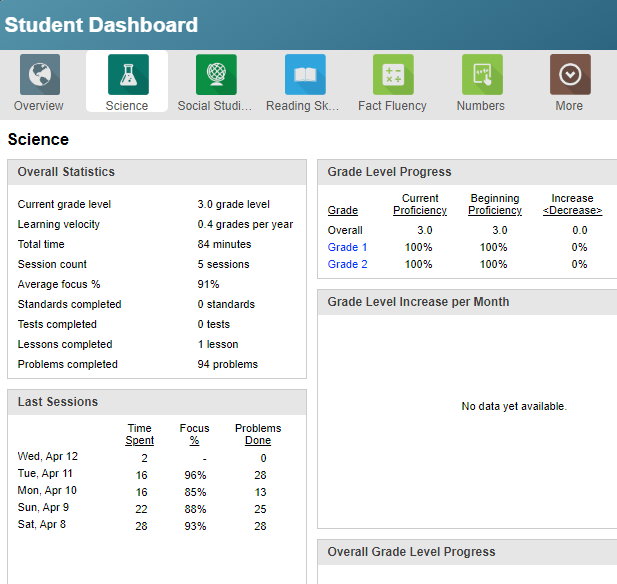Open the Numbers subject icon
The image size is (617, 584).
click(x=481, y=75)
